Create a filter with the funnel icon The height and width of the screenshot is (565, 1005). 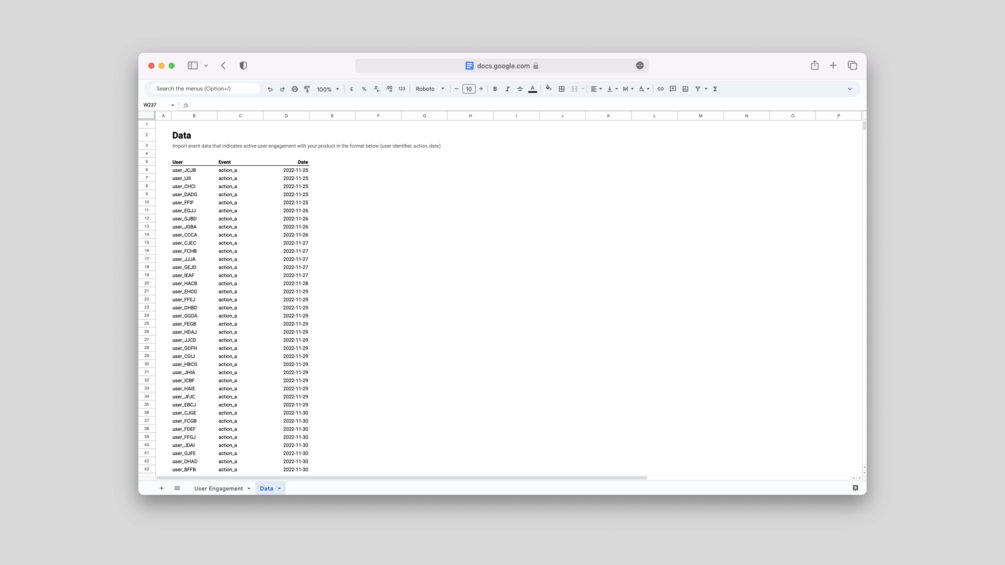point(697,89)
